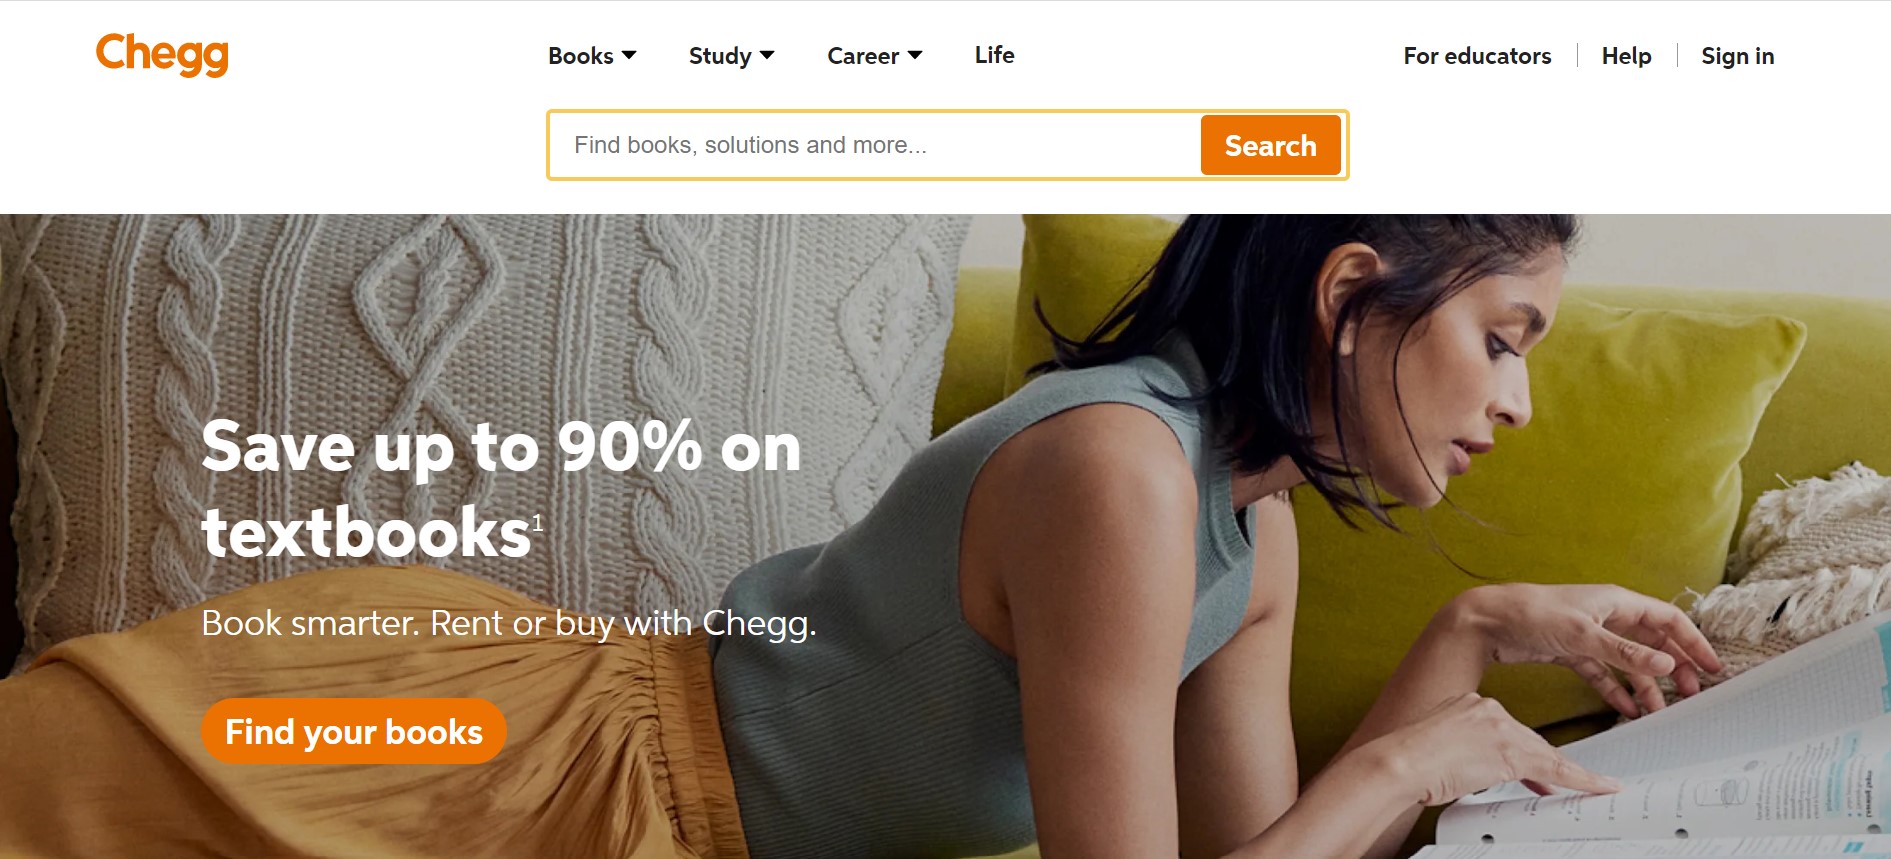Click the footnote 1 superscript after textbooks
Viewport: 1891px width, 859px height.
click(537, 522)
